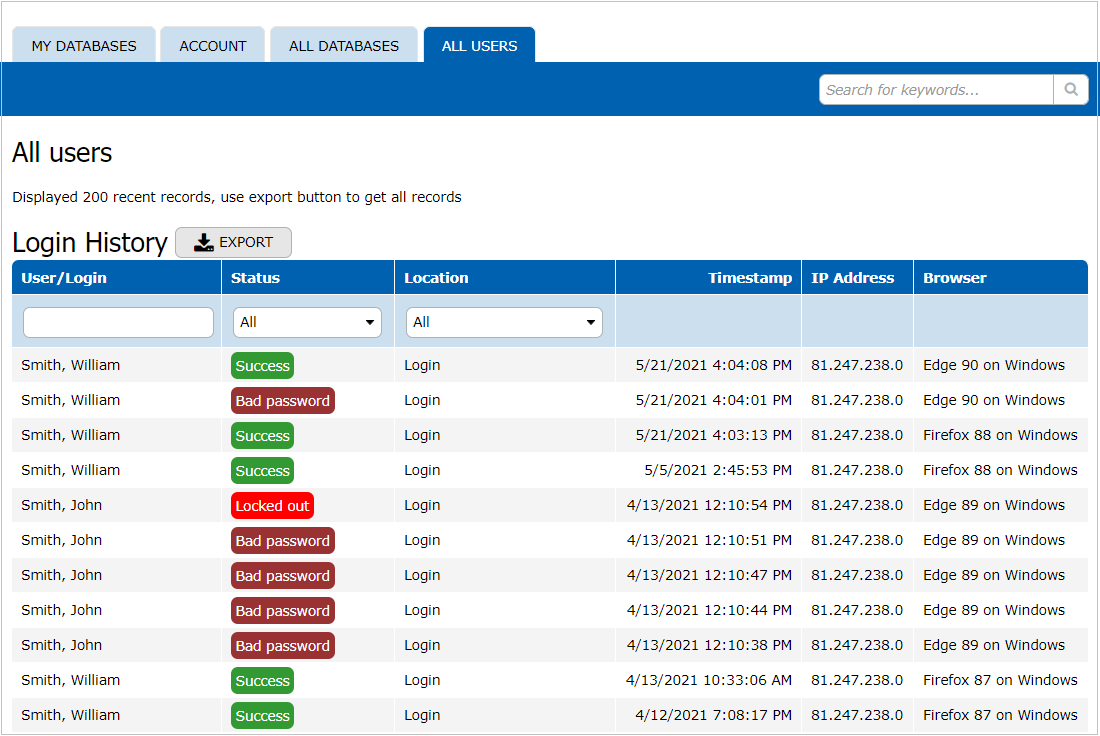Click Edge 90 on Windows in 4:04:01 PM row
The height and width of the screenshot is (736, 1100).
click(994, 400)
